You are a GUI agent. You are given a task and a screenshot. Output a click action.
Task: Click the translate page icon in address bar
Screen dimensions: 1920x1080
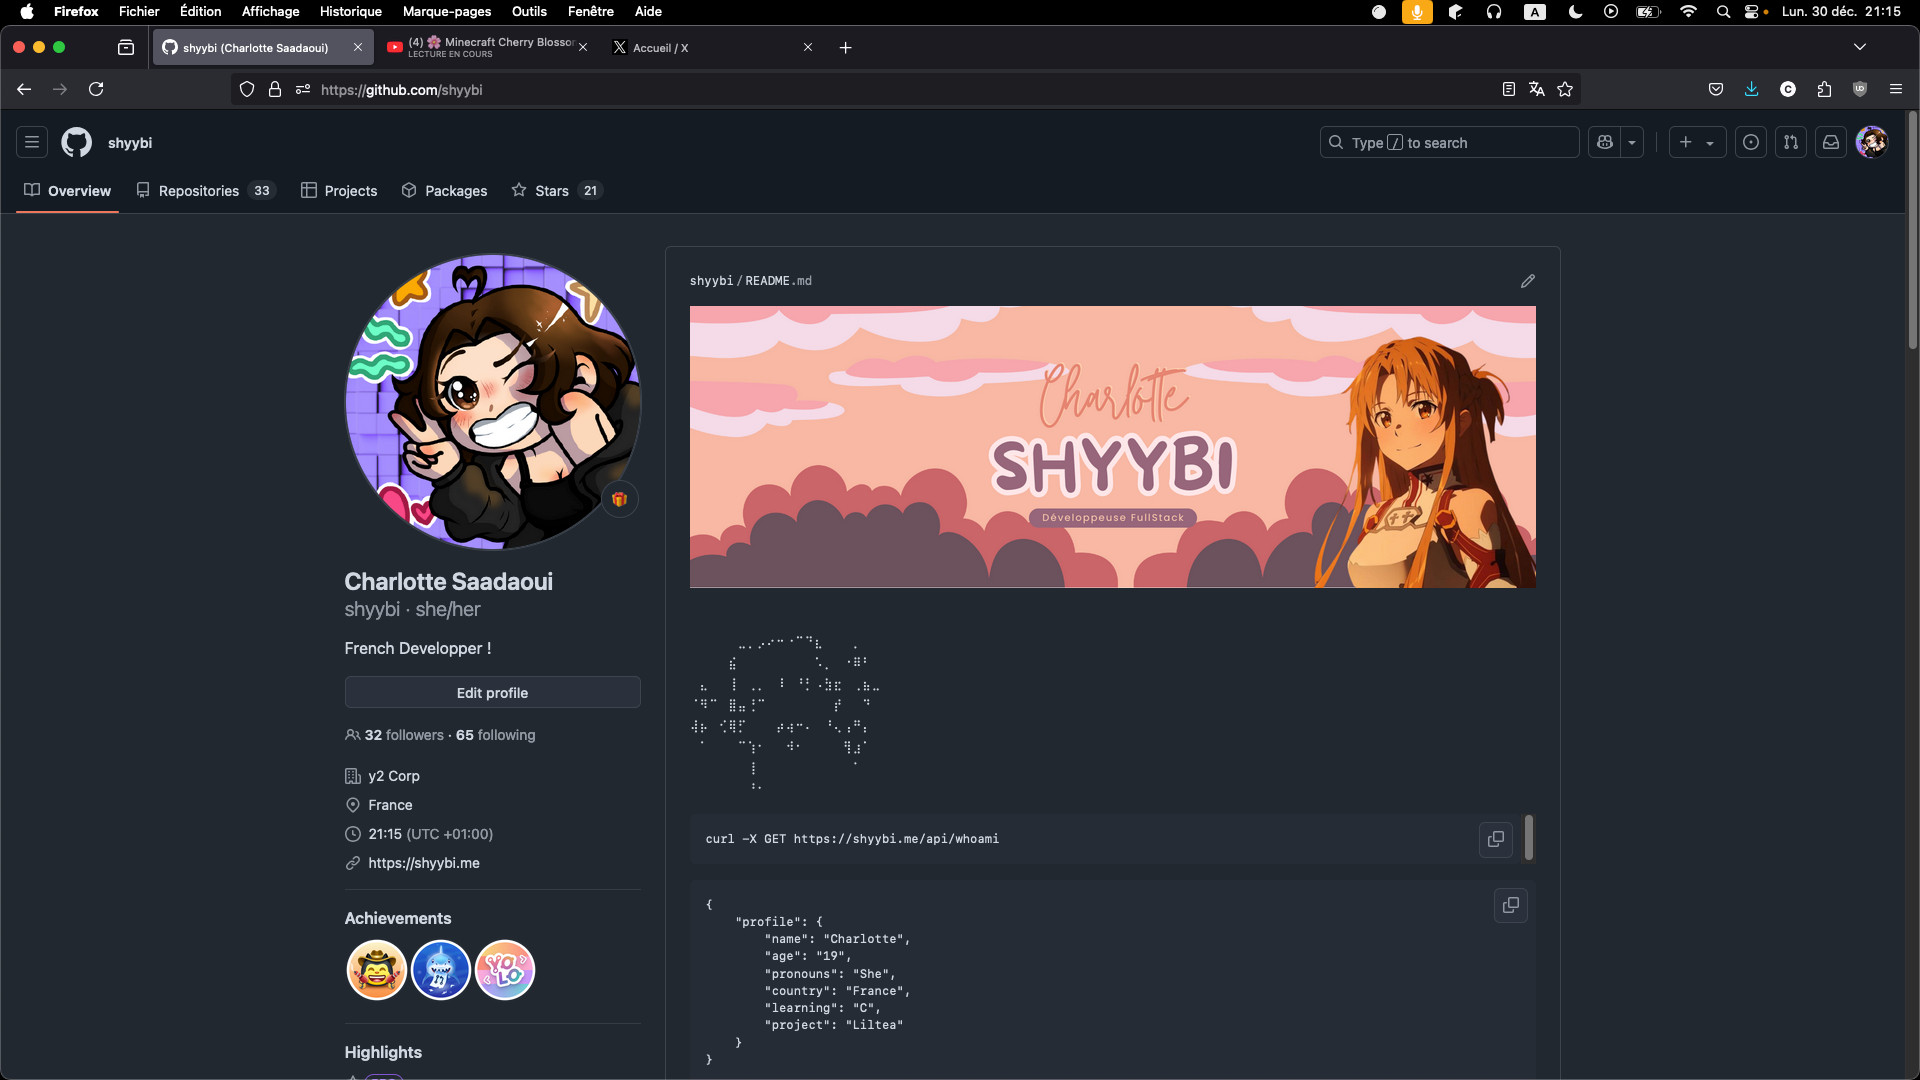click(1537, 90)
